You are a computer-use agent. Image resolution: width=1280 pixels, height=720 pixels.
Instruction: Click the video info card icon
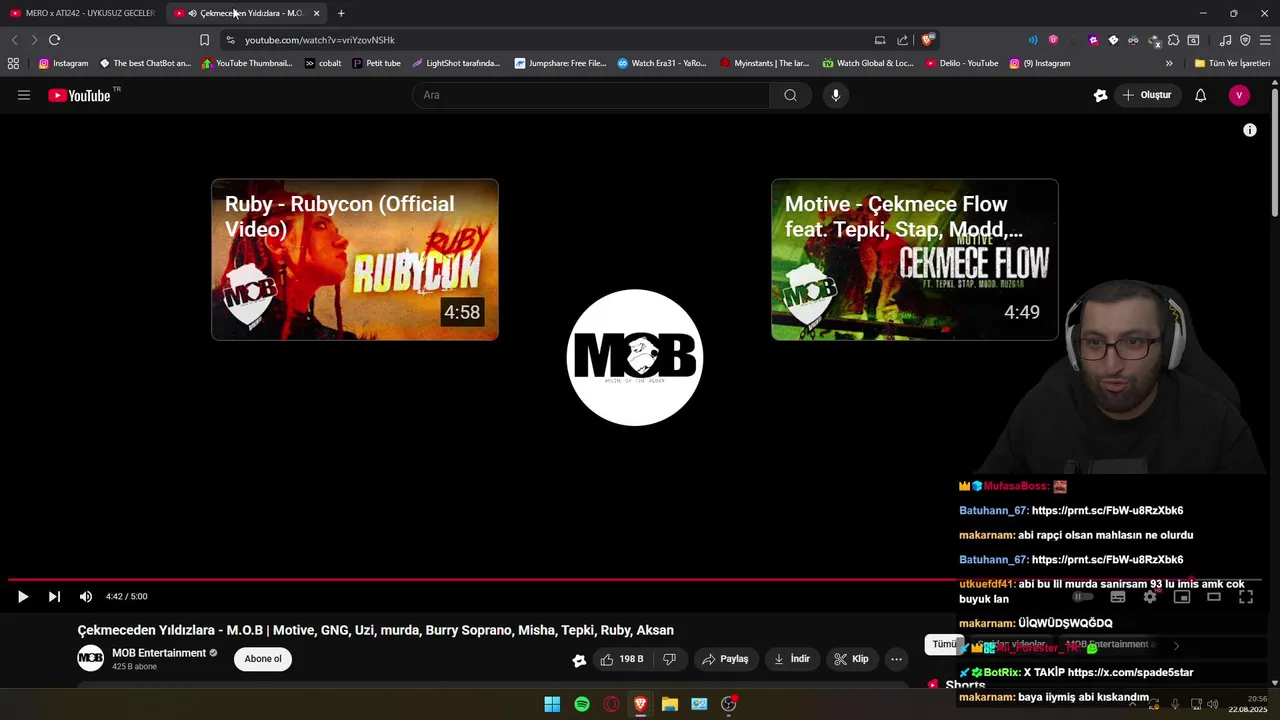tap(1250, 130)
